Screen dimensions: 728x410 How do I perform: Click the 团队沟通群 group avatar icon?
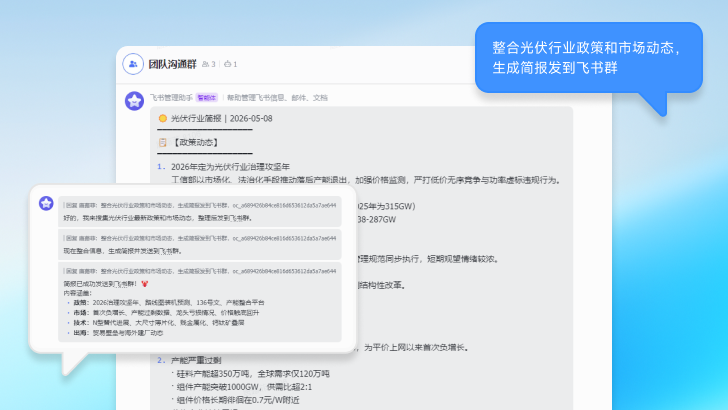click(133, 64)
